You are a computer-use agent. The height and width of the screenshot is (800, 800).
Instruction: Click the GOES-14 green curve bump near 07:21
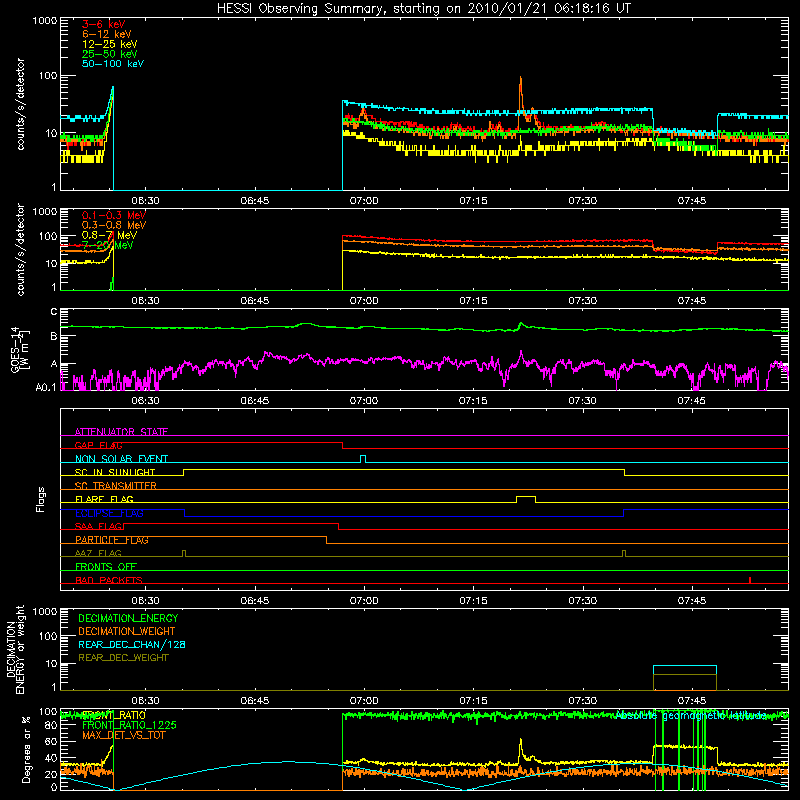coord(521,323)
